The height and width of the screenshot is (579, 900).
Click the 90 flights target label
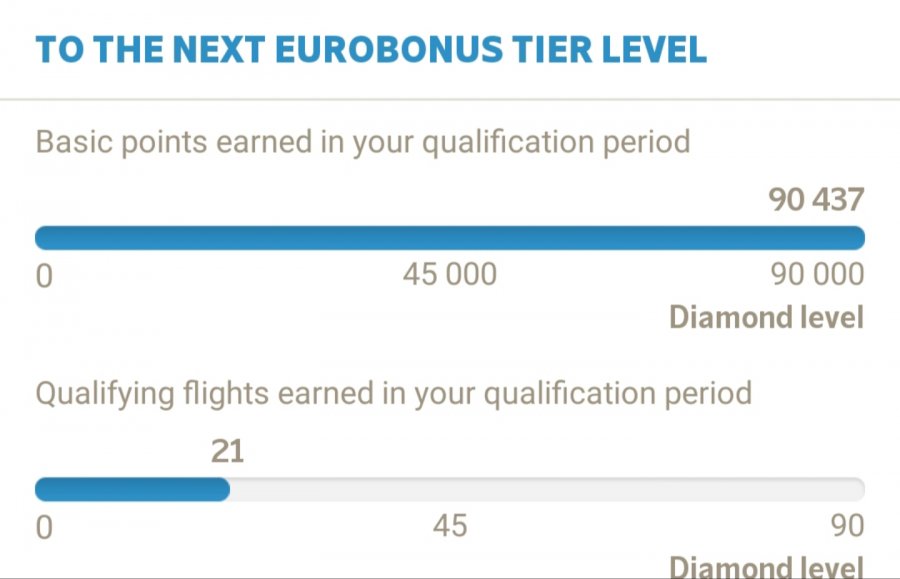846,525
